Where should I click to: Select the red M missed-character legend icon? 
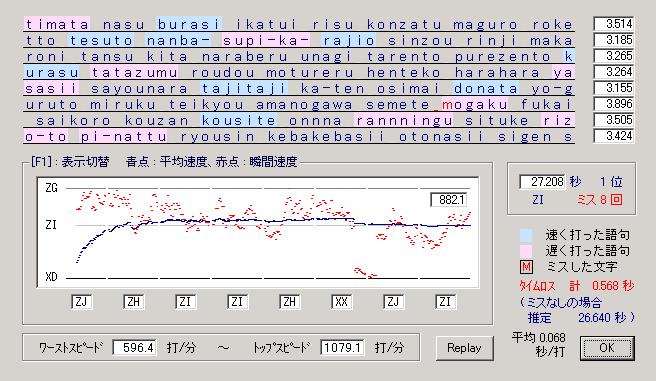click(x=526, y=267)
